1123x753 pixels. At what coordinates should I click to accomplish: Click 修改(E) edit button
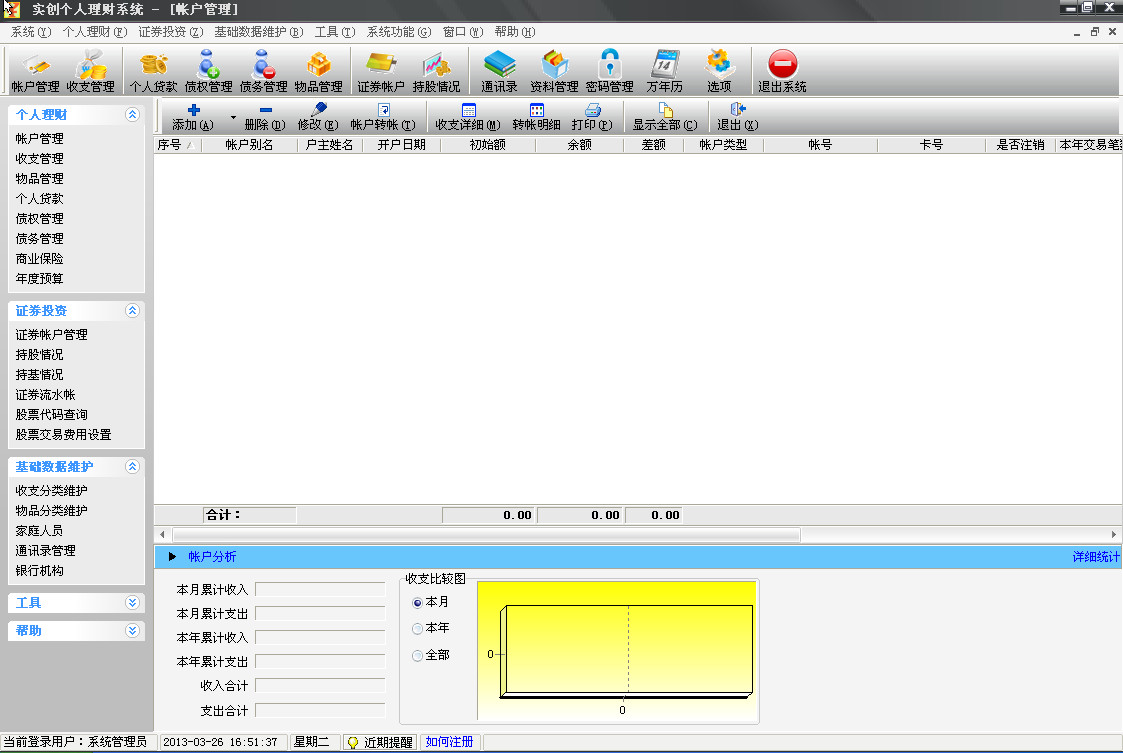pyautogui.click(x=318, y=117)
